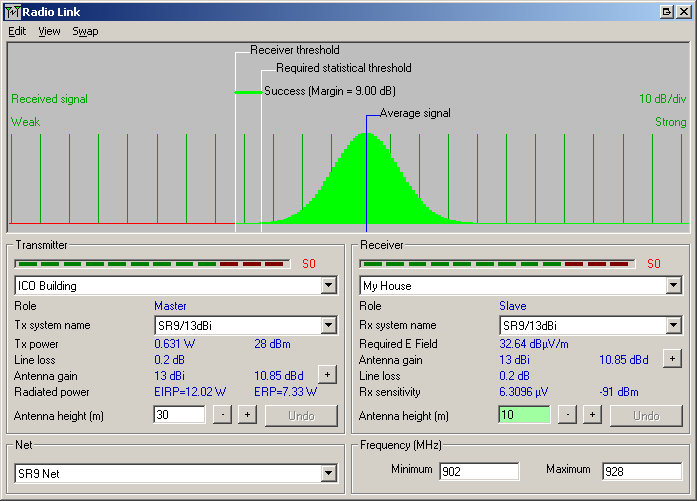The height and width of the screenshot is (501, 697).
Task: Click the plus button beside transmitter antenna gain
Action: (326, 374)
